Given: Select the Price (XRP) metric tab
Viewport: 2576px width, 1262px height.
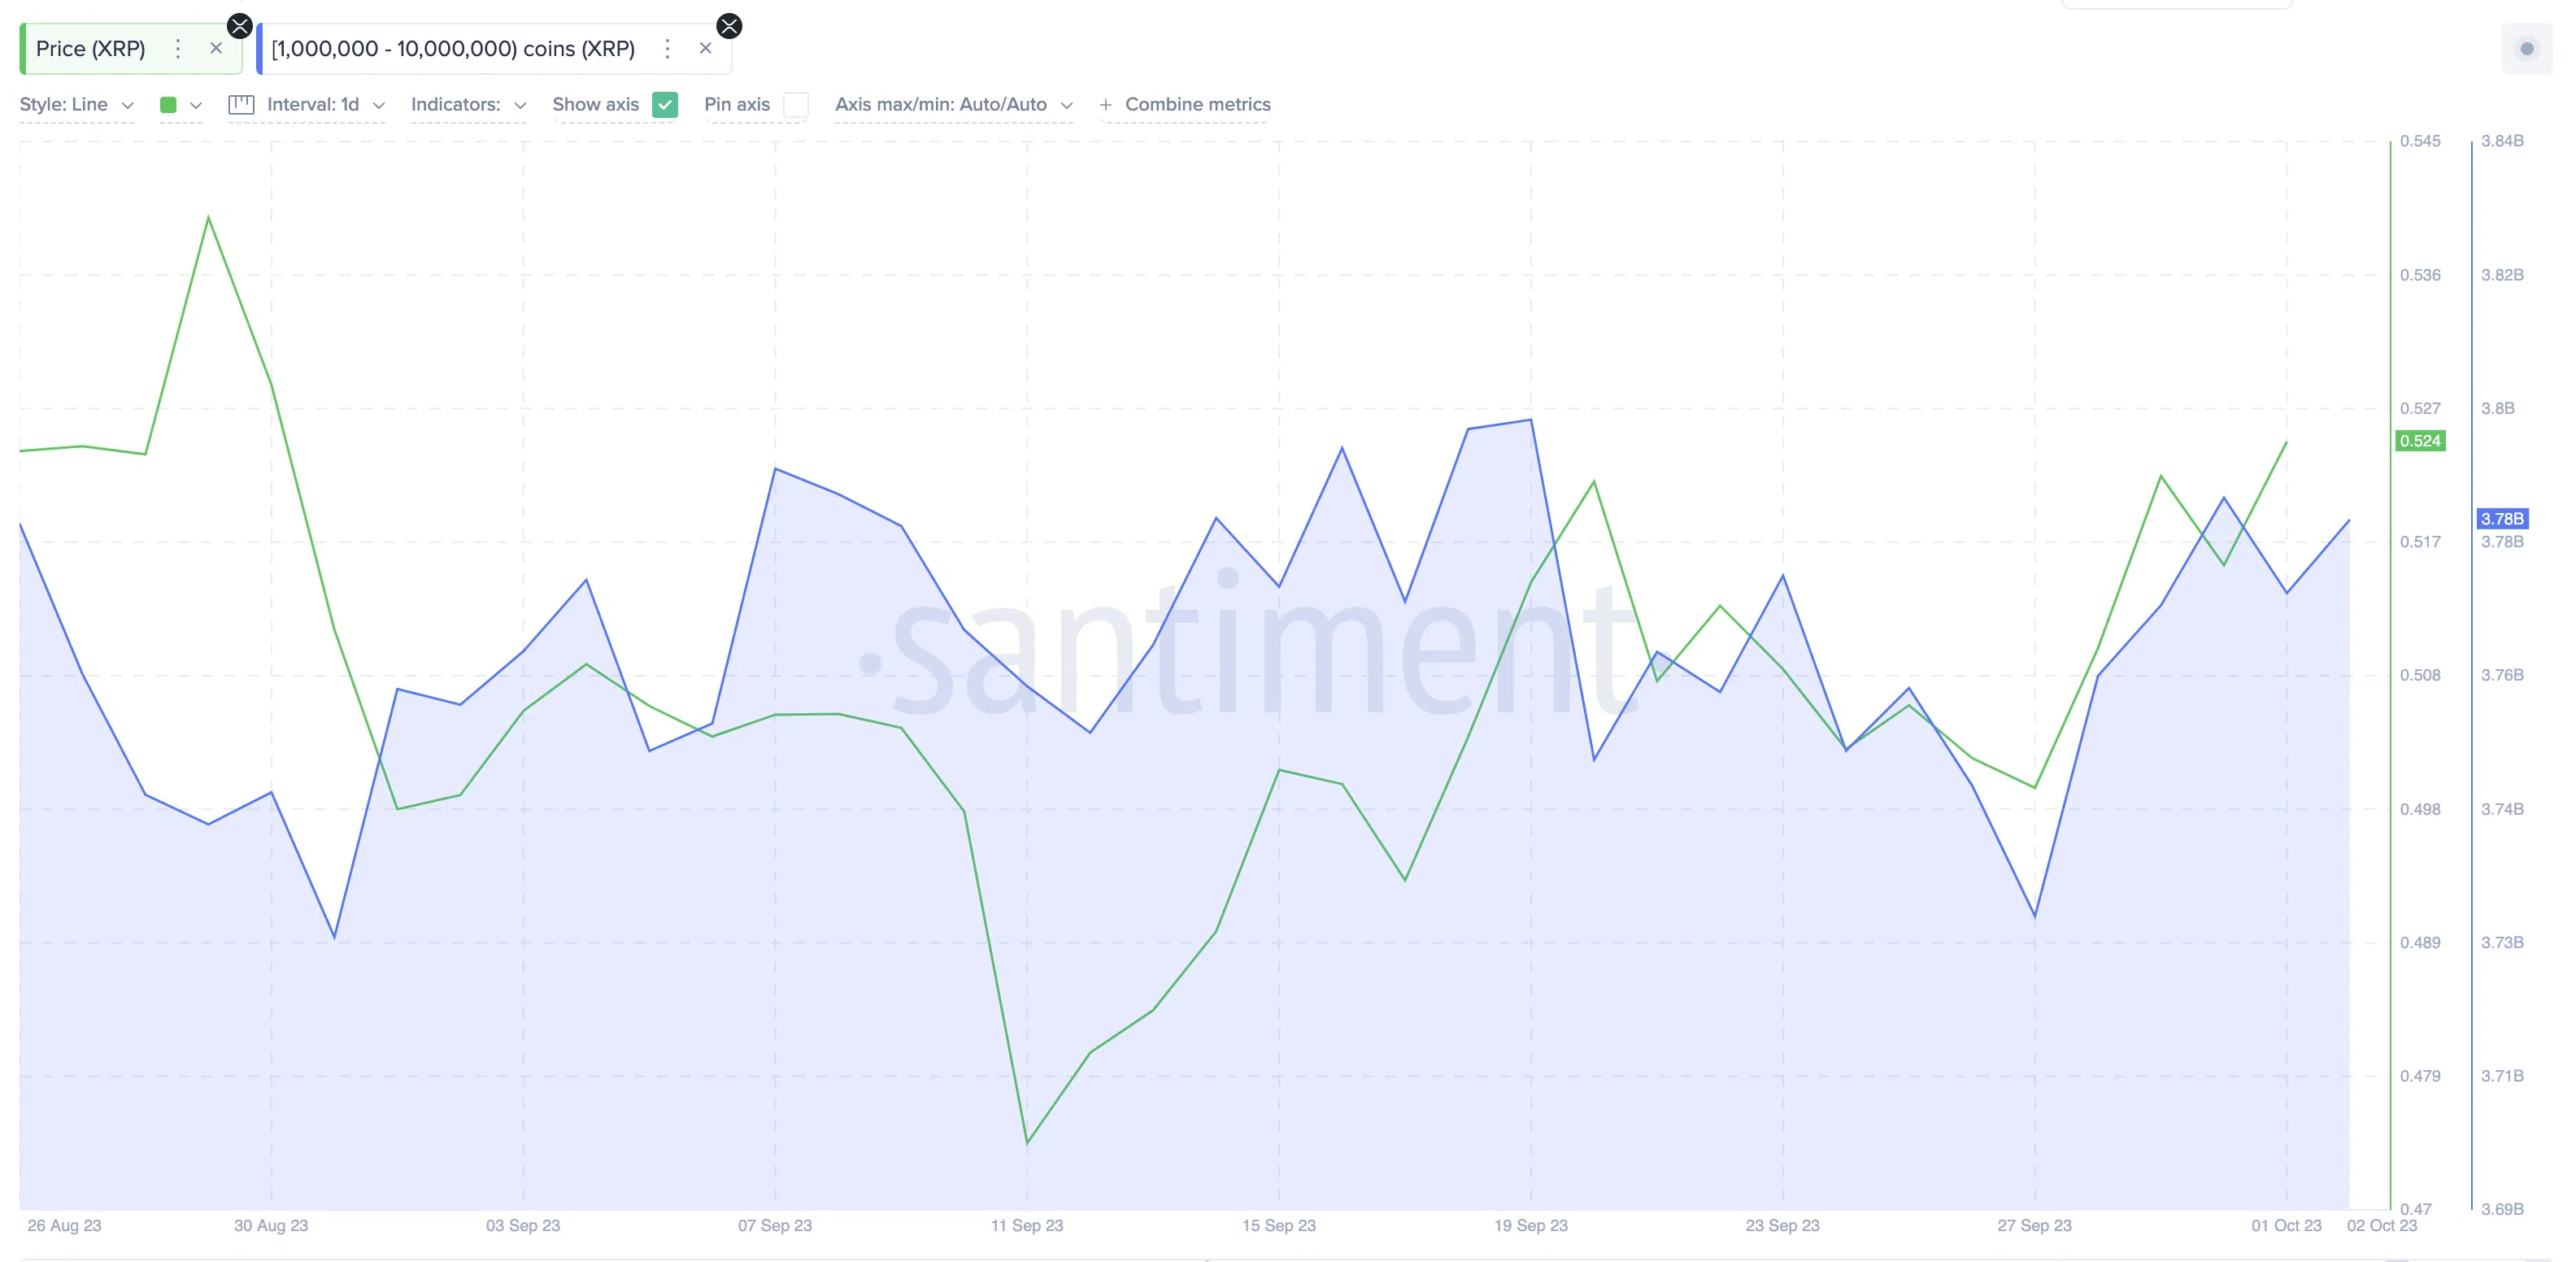Looking at the screenshot, I should click(x=90, y=49).
